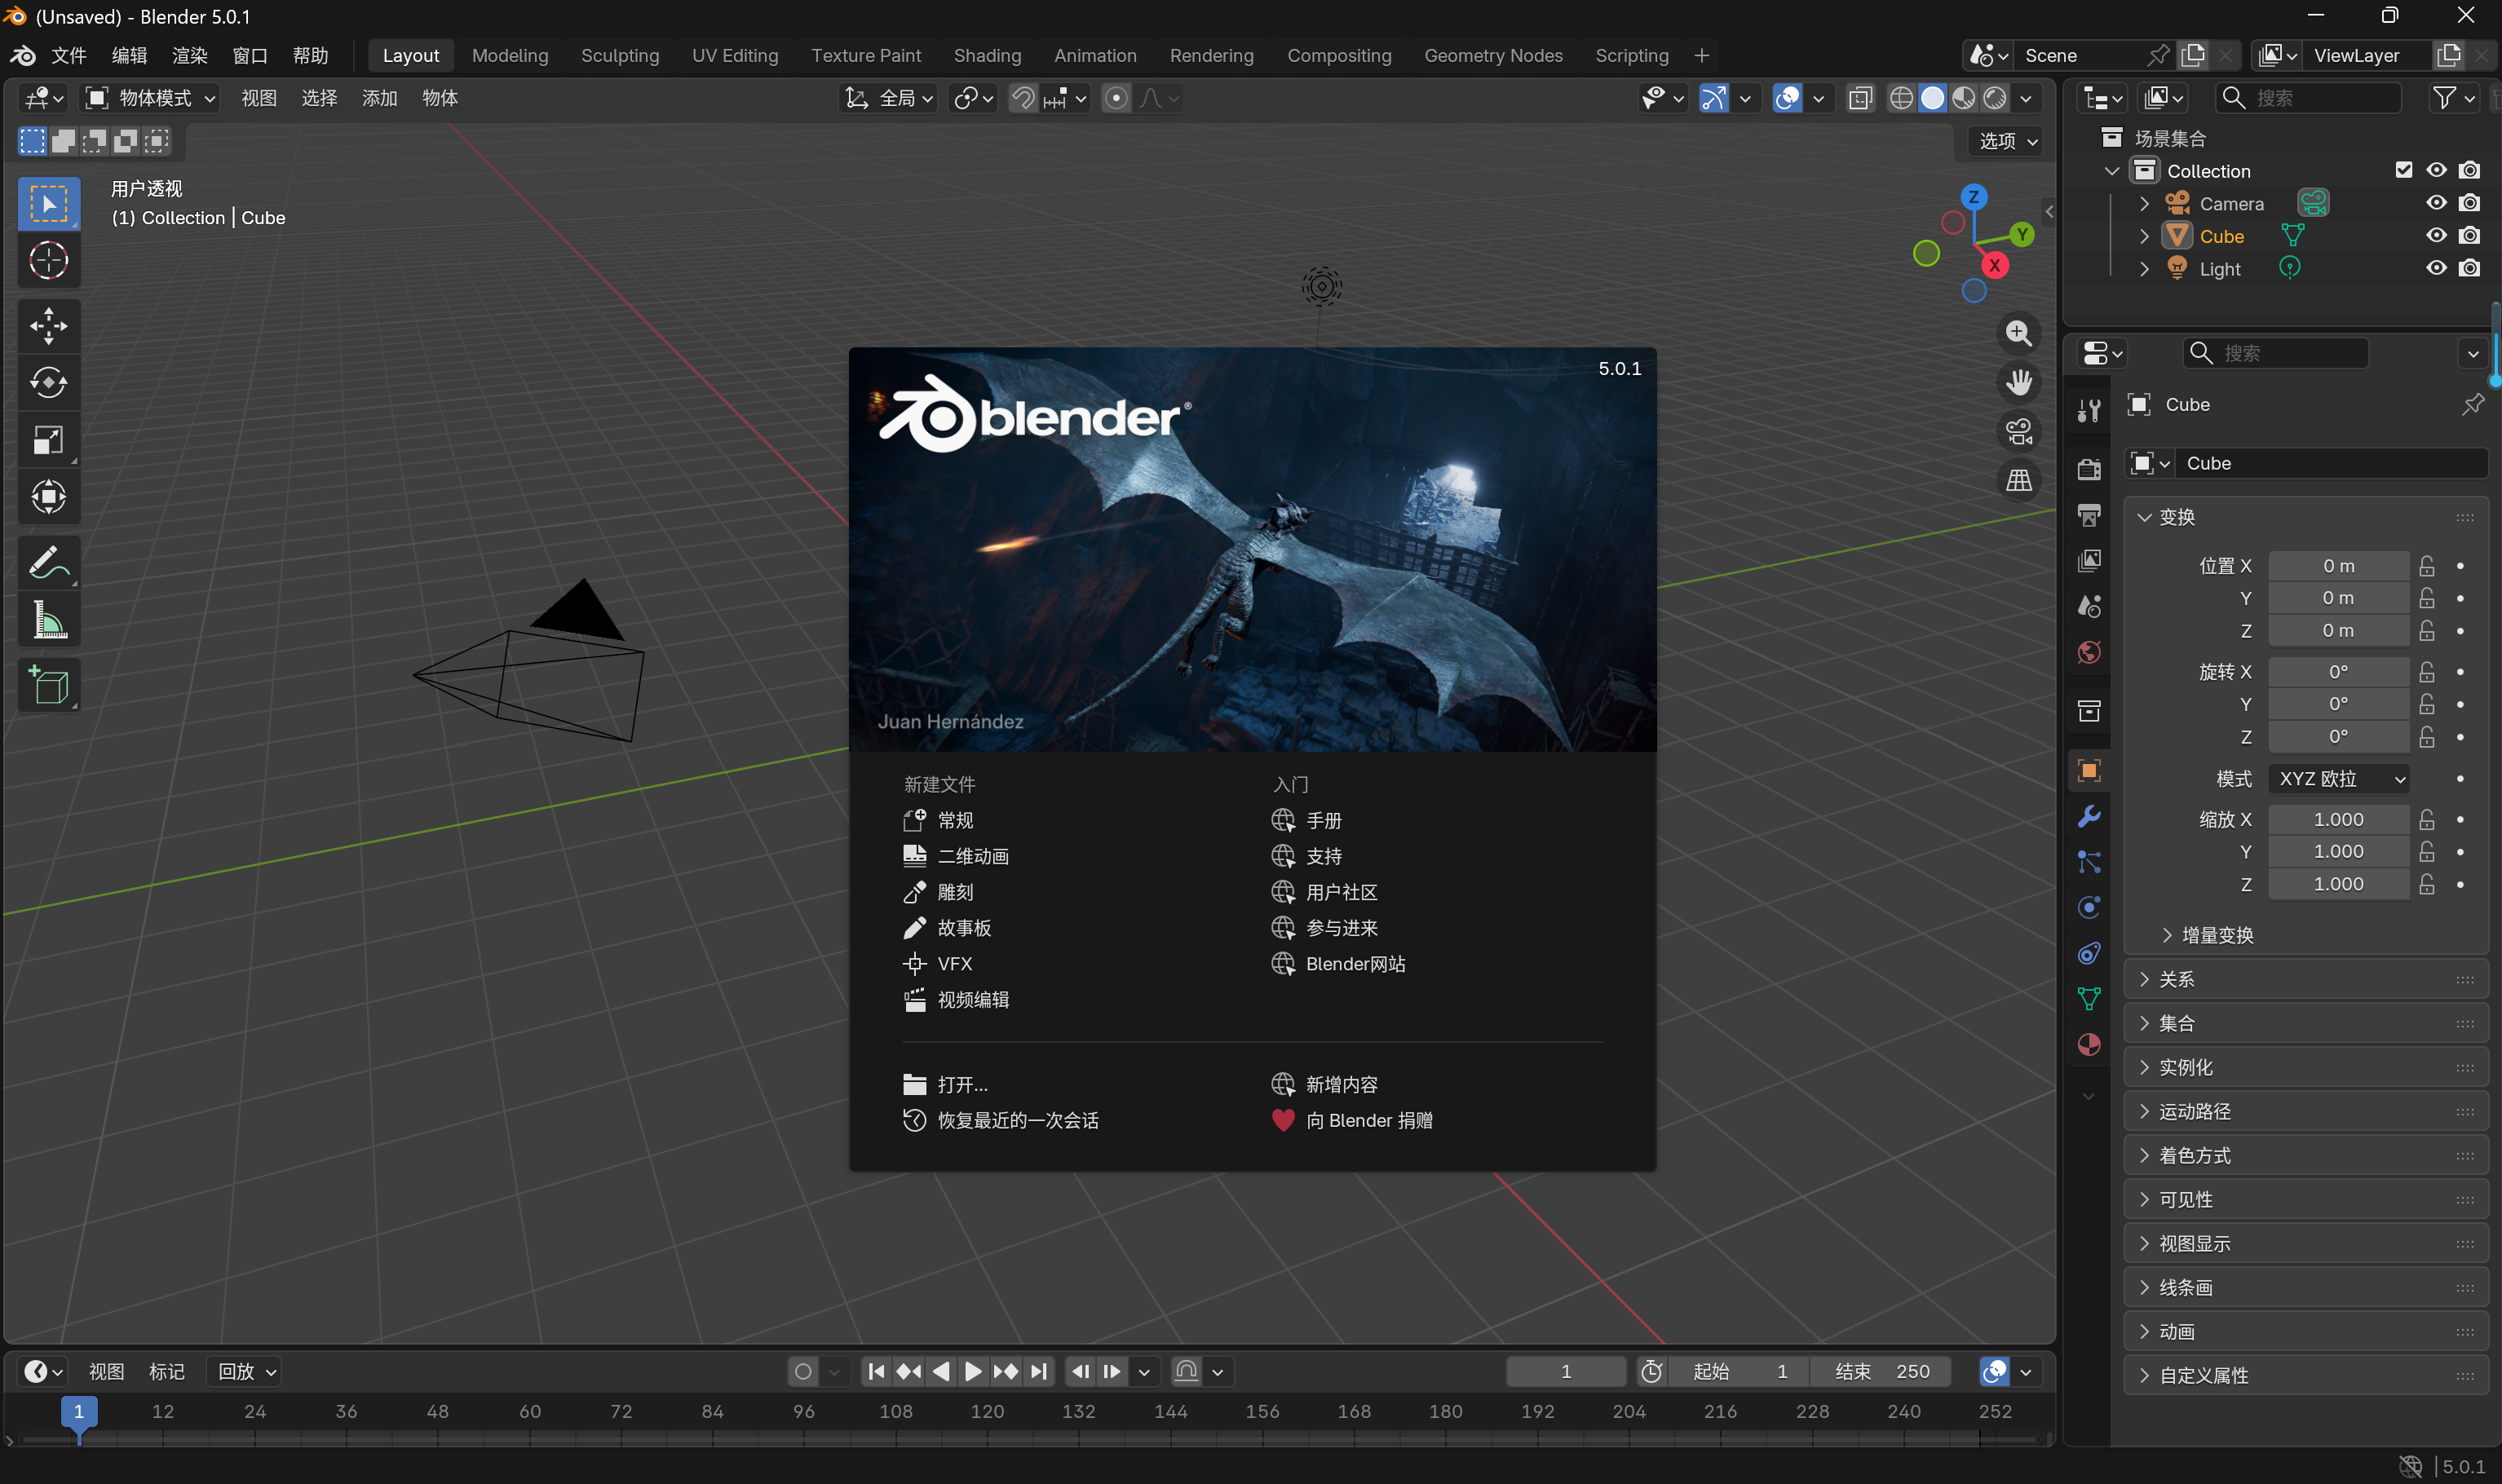
Task: Open the 编辑 menu
Action: tap(129, 56)
